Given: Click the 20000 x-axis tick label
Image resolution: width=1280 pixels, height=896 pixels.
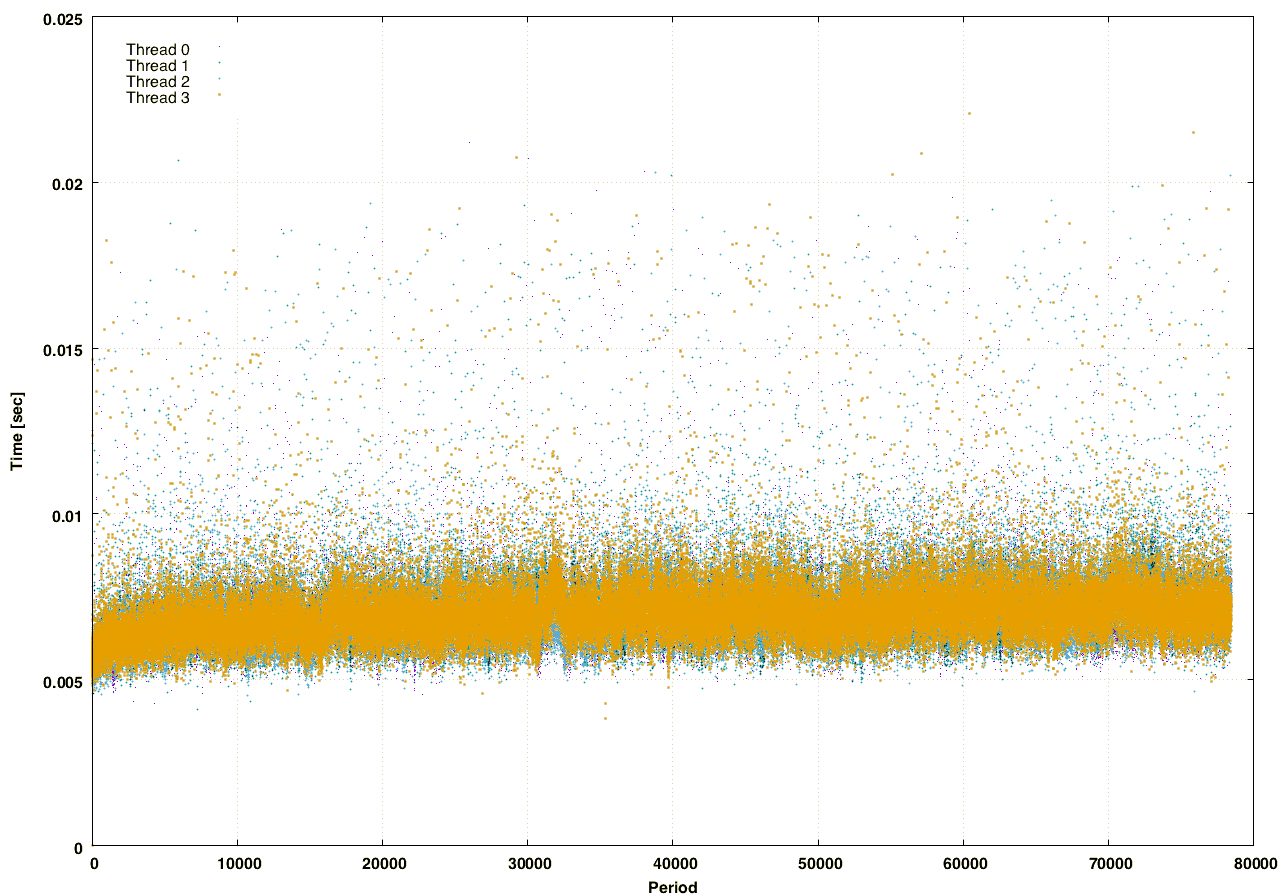Looking at the screenshot, I should [382, 863].
